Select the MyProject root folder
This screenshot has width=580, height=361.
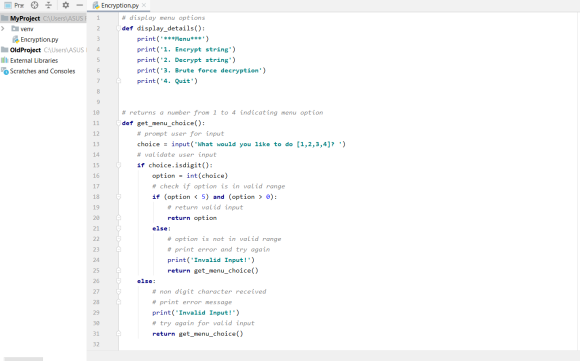point(25,18)
